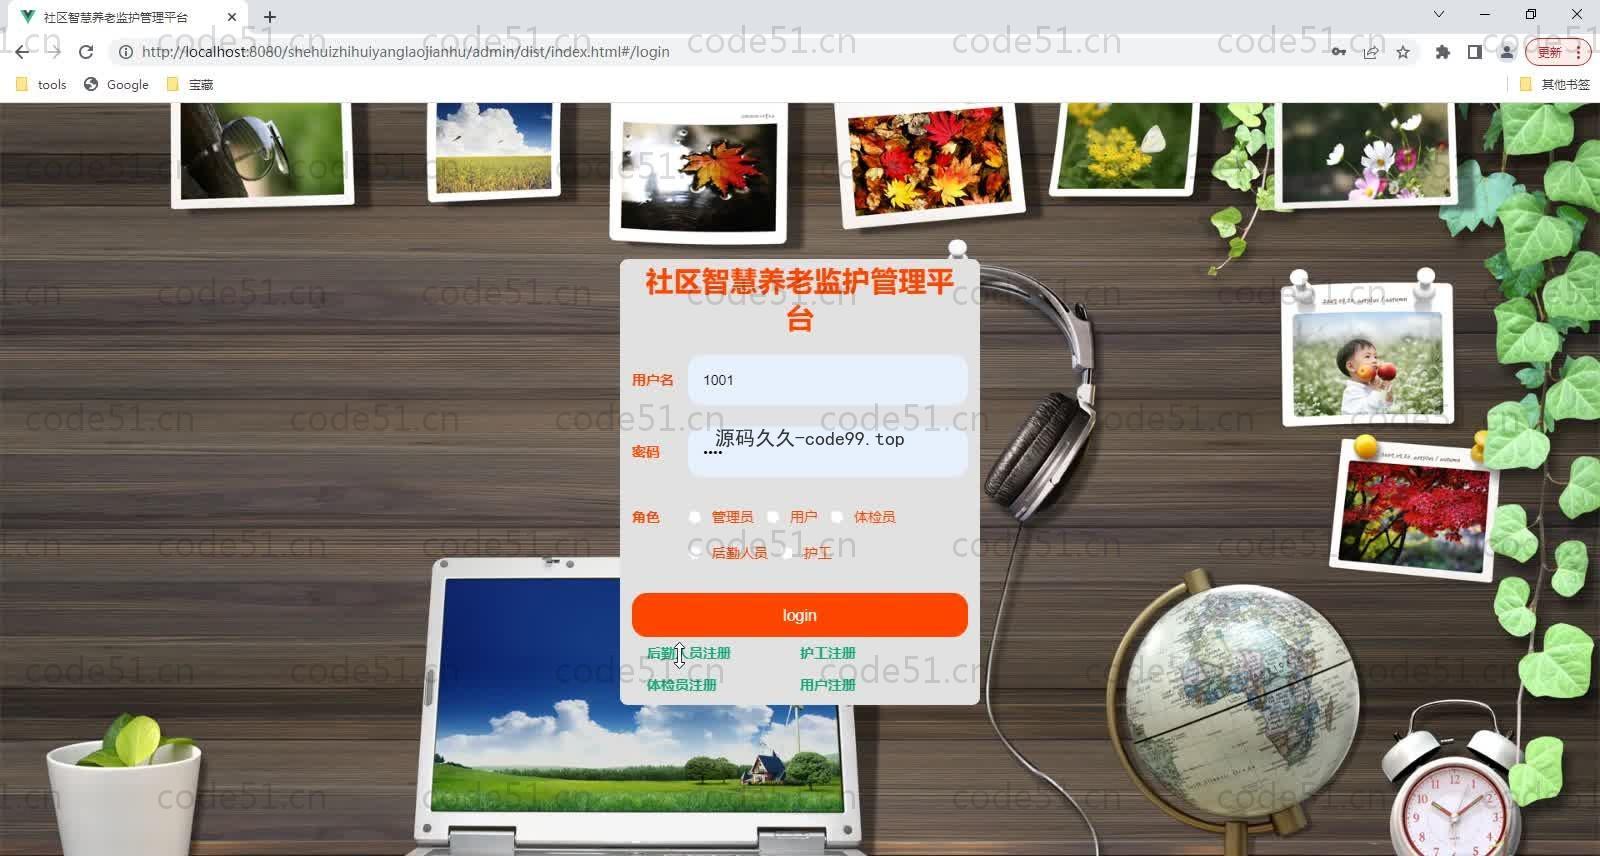Viewport: 1600px width, 856px height.
Task: Click the 密码 password field
Action: point(827,452)
